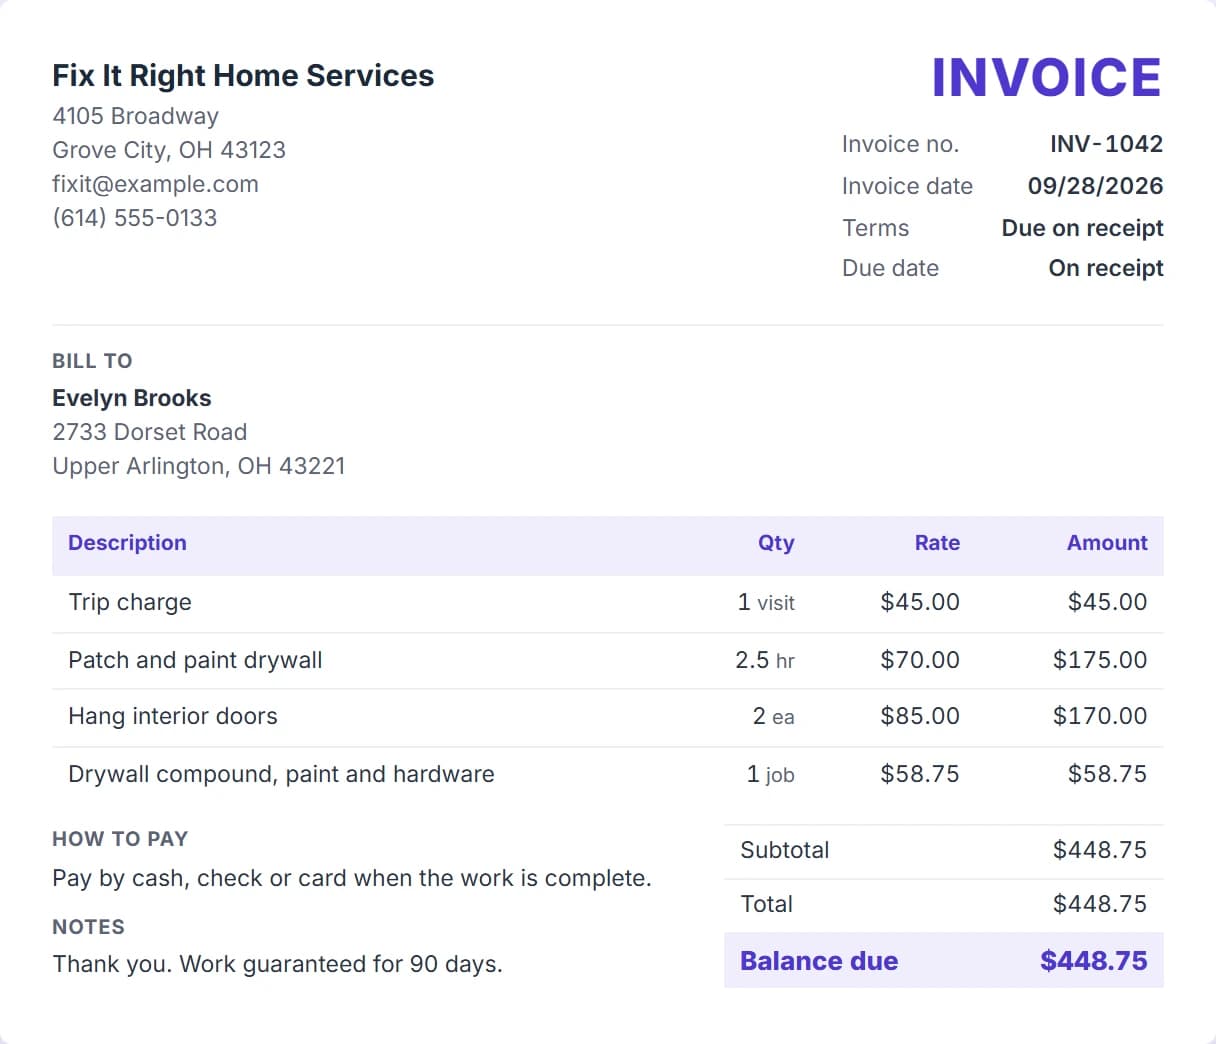Click the Subtotal label

(785, 850)
